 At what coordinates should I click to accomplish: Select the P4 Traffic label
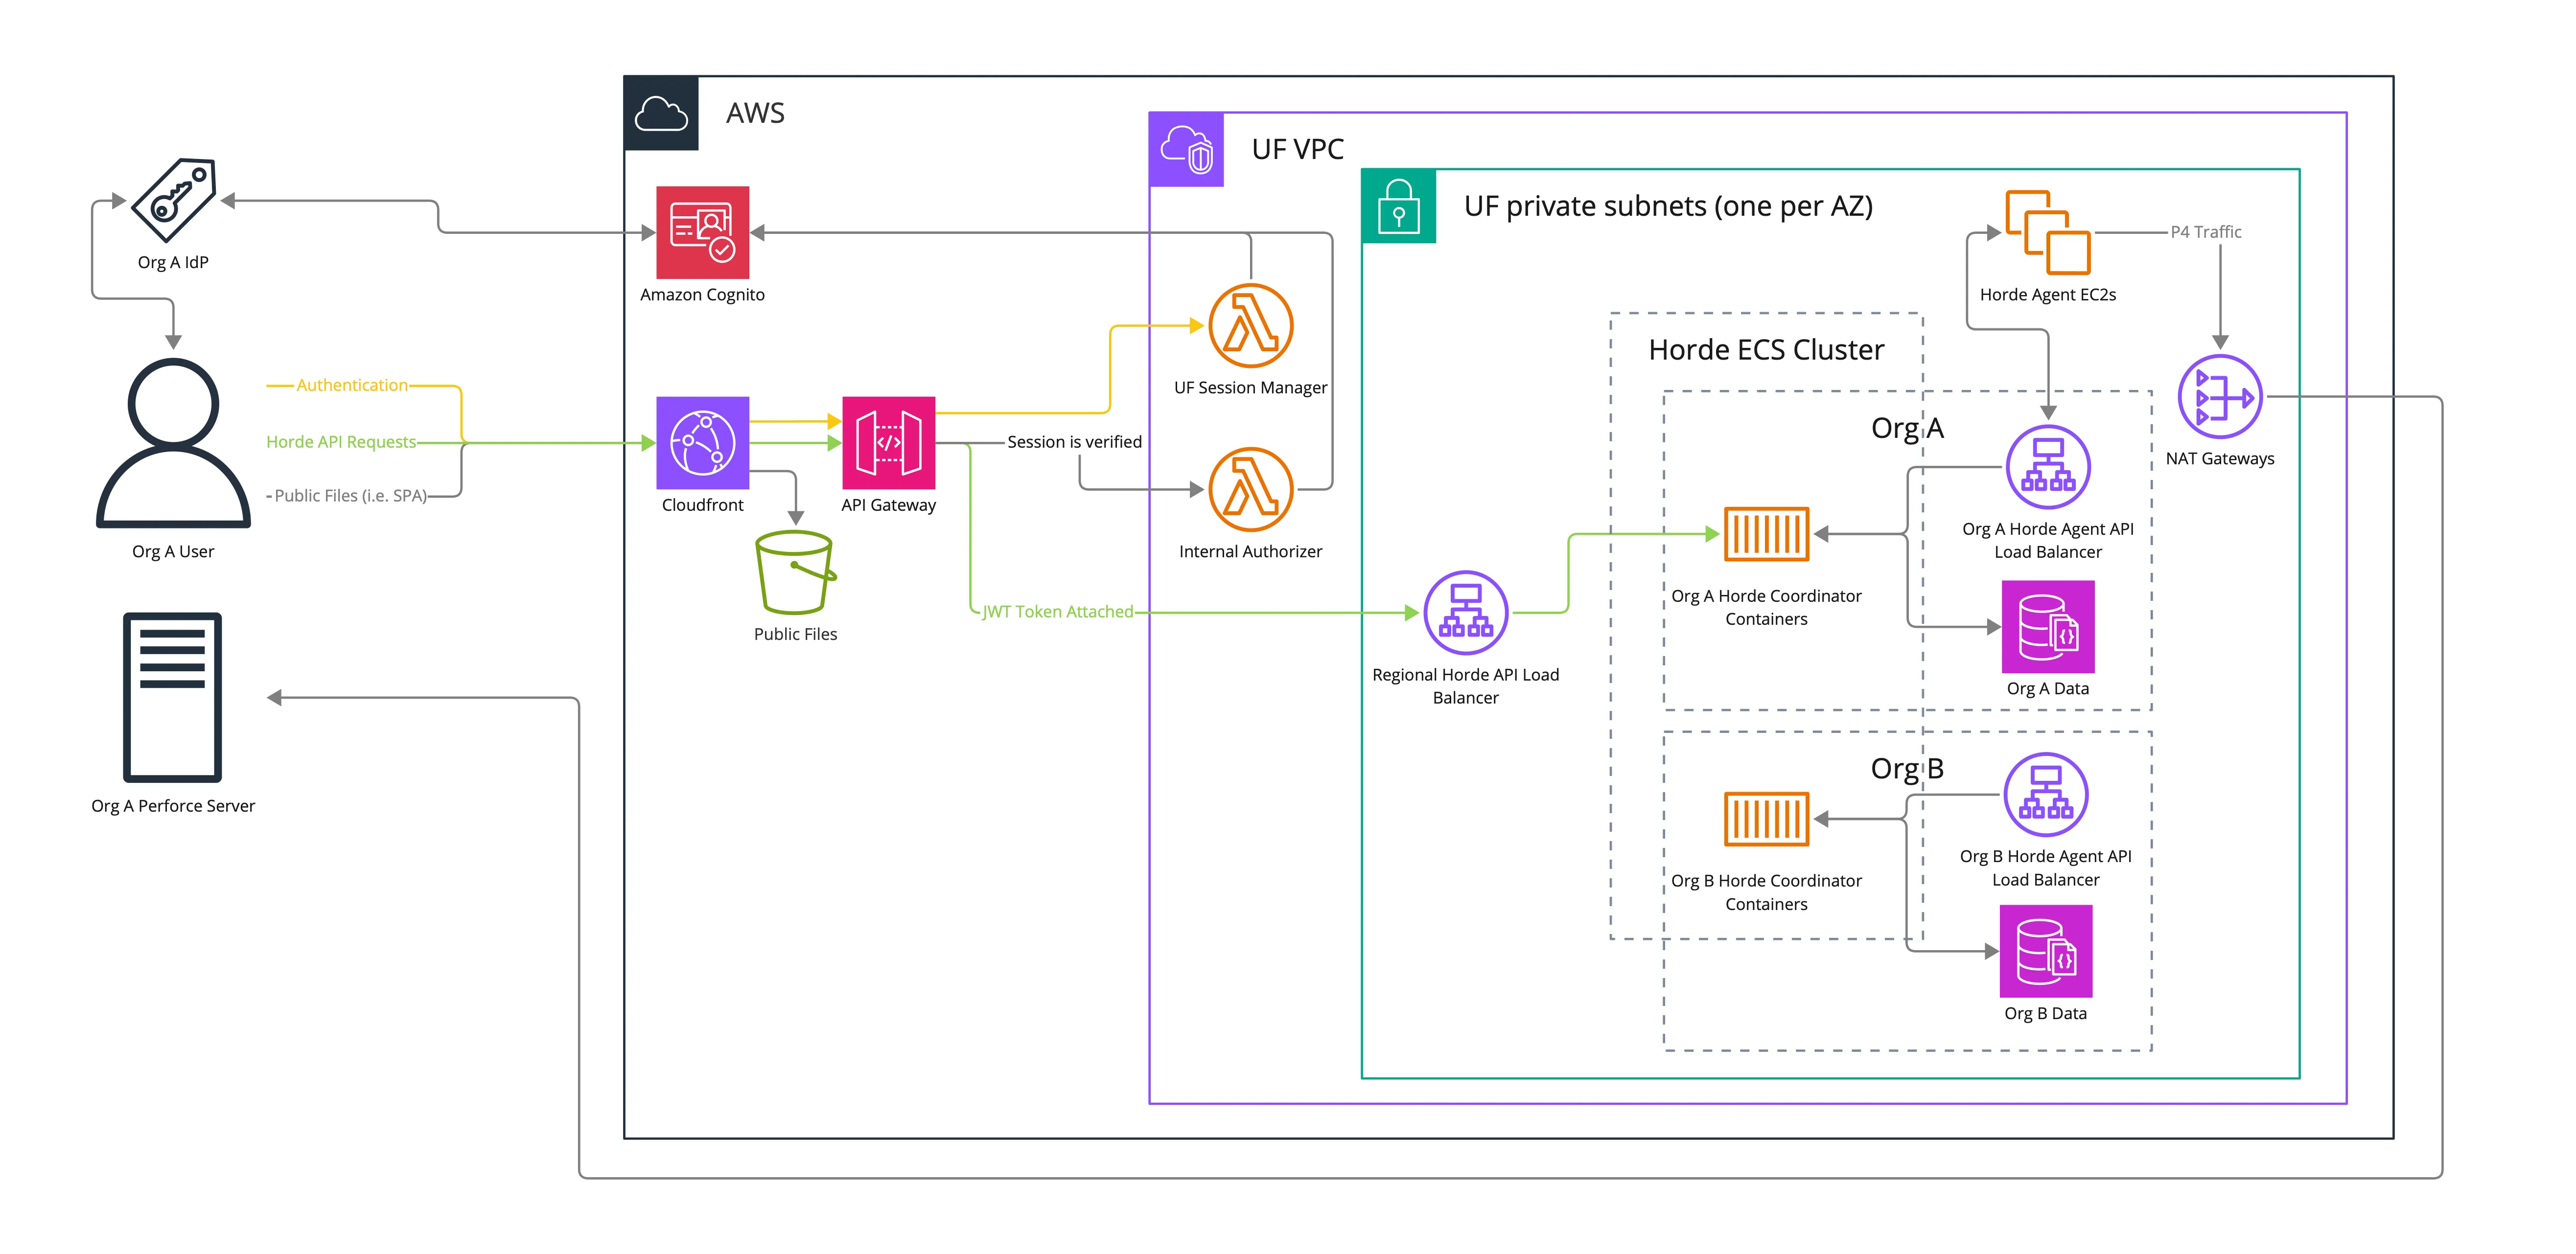point(2206,232)
